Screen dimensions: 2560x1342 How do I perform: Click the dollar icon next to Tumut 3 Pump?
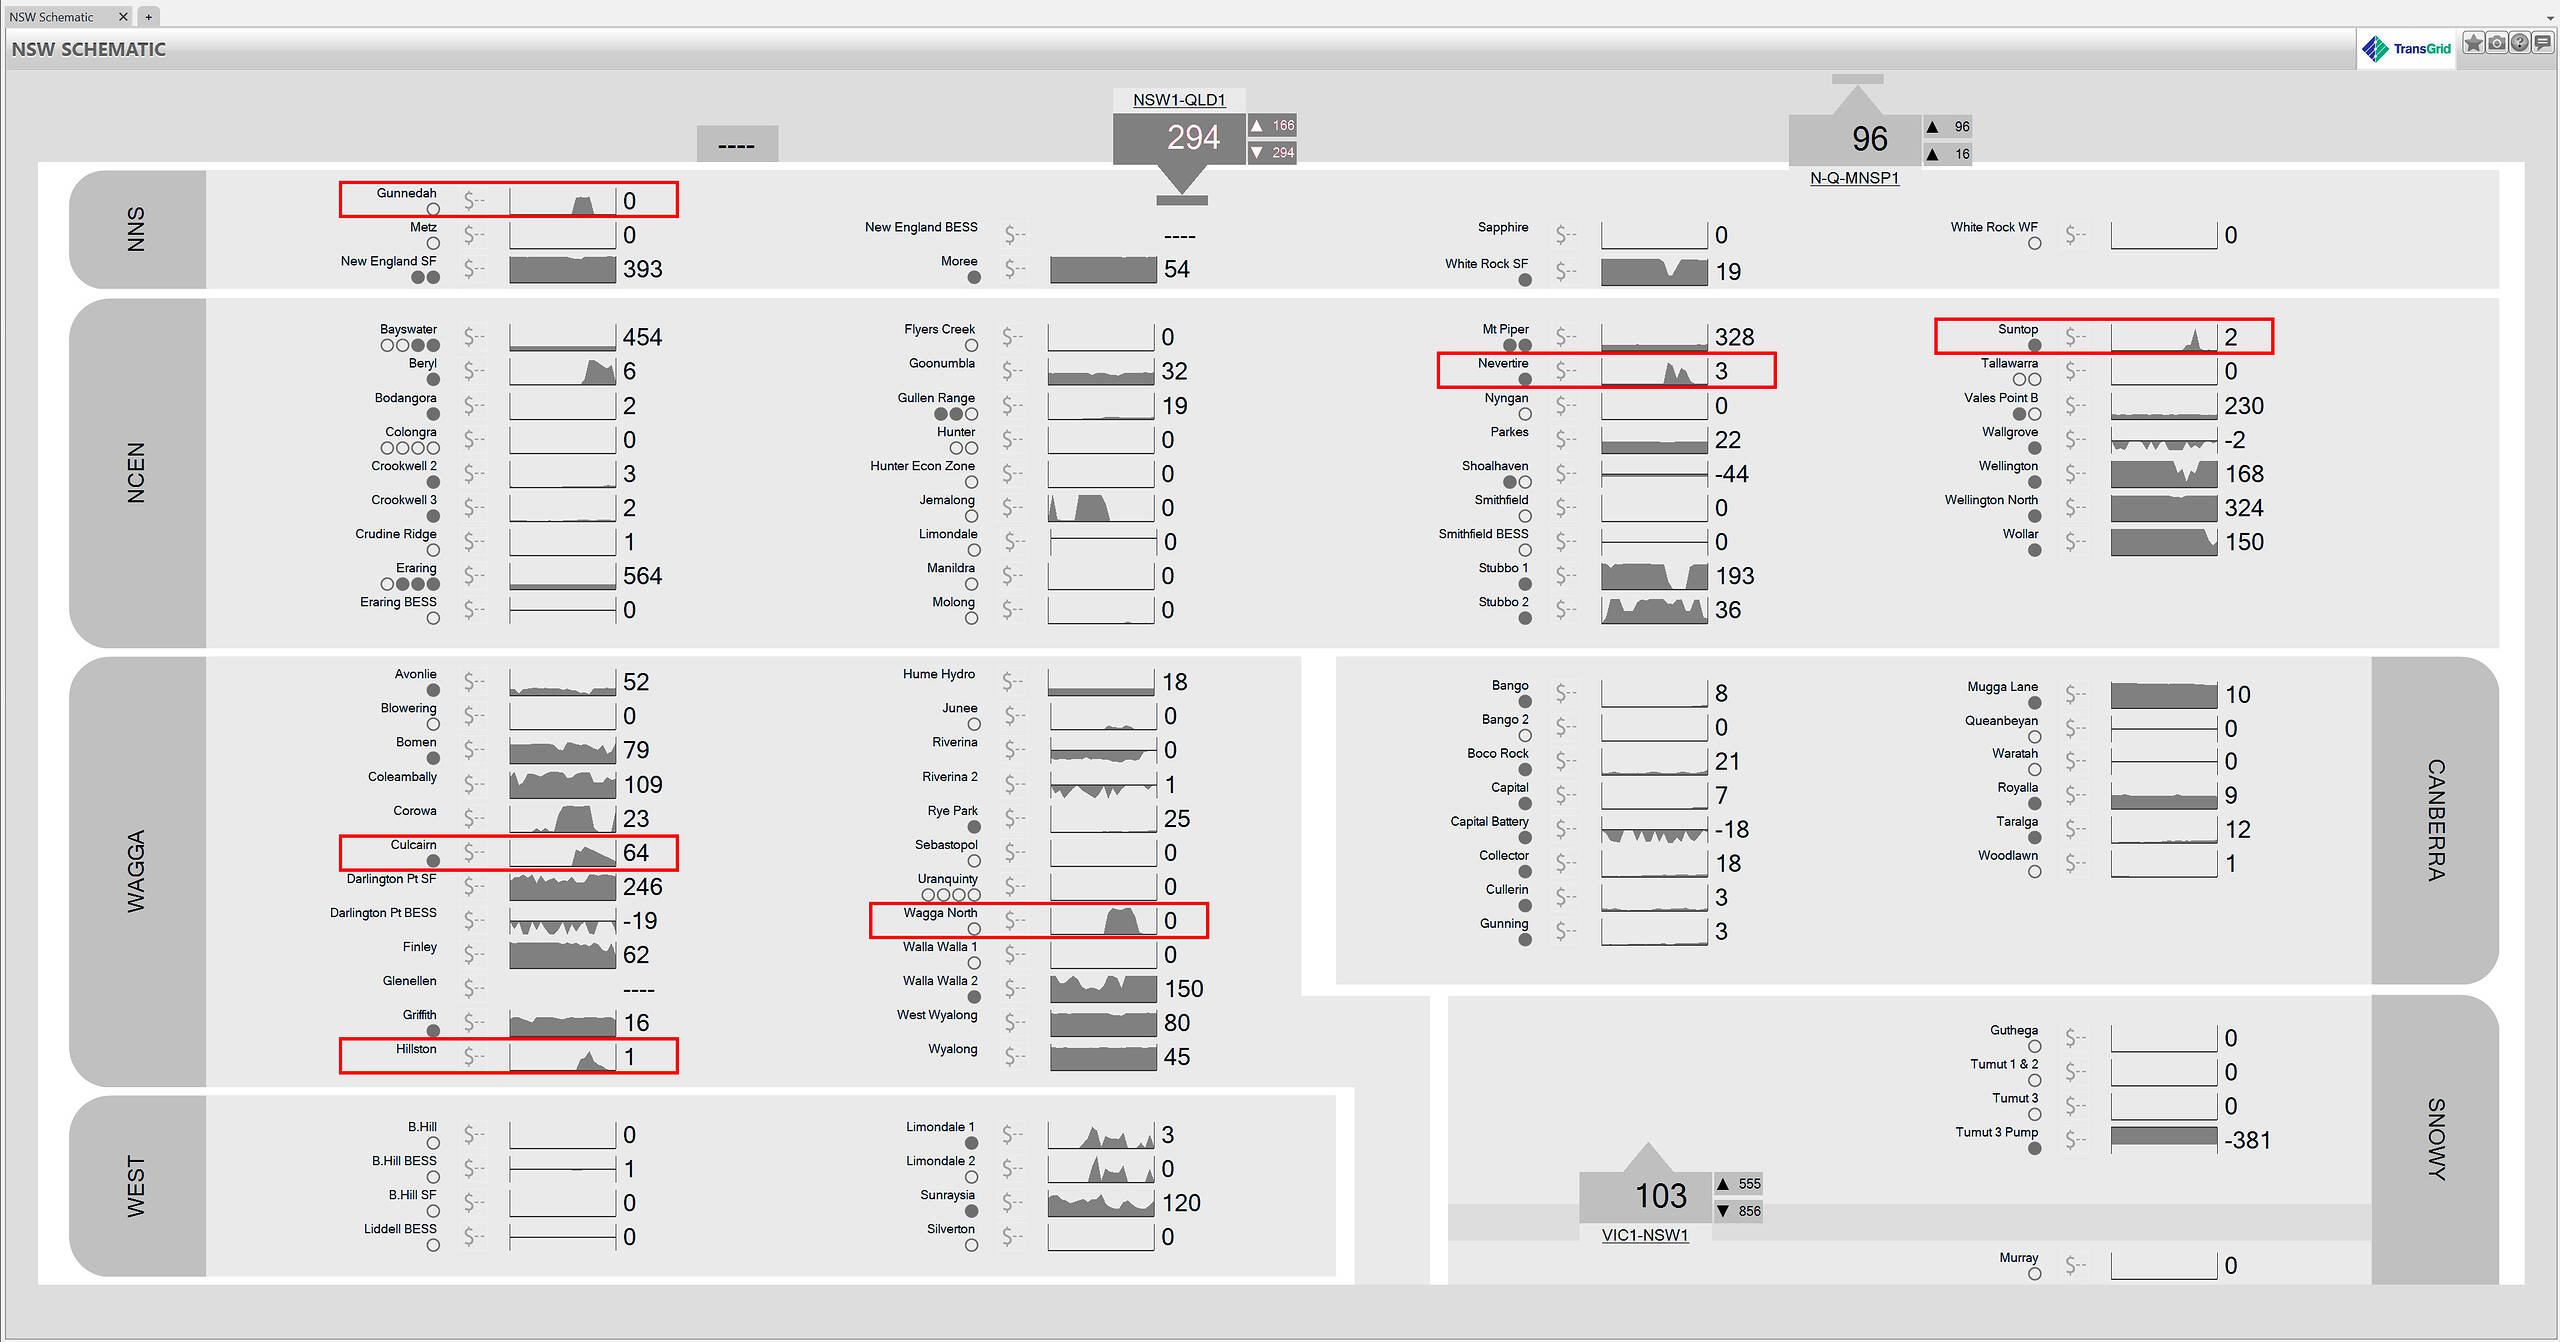[2075, 1140]
